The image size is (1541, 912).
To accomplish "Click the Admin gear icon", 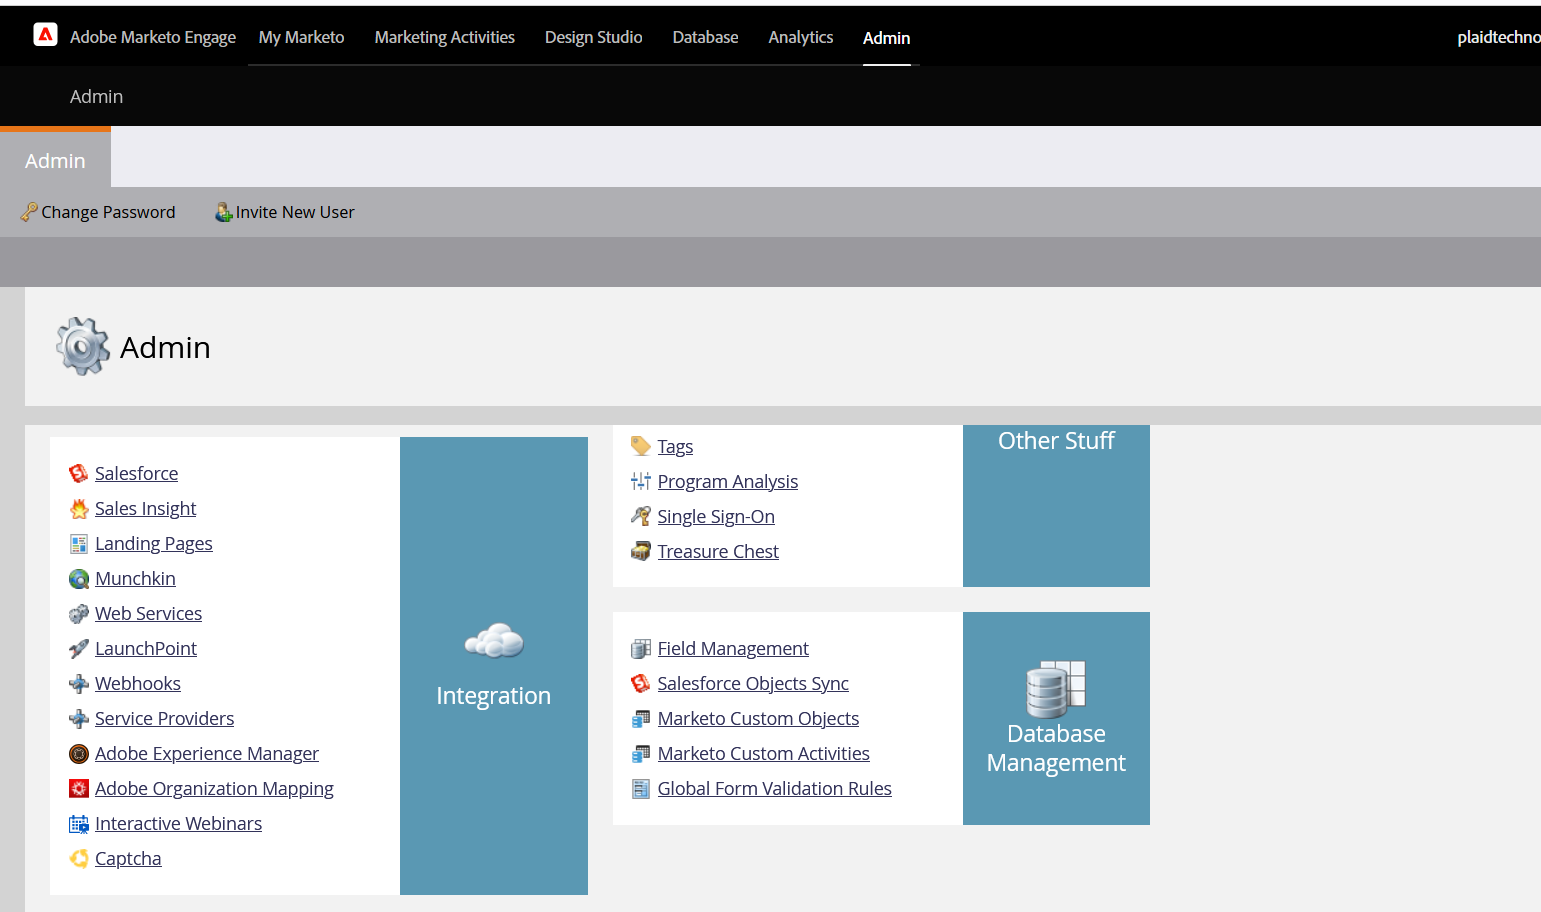I will [83, 346].
